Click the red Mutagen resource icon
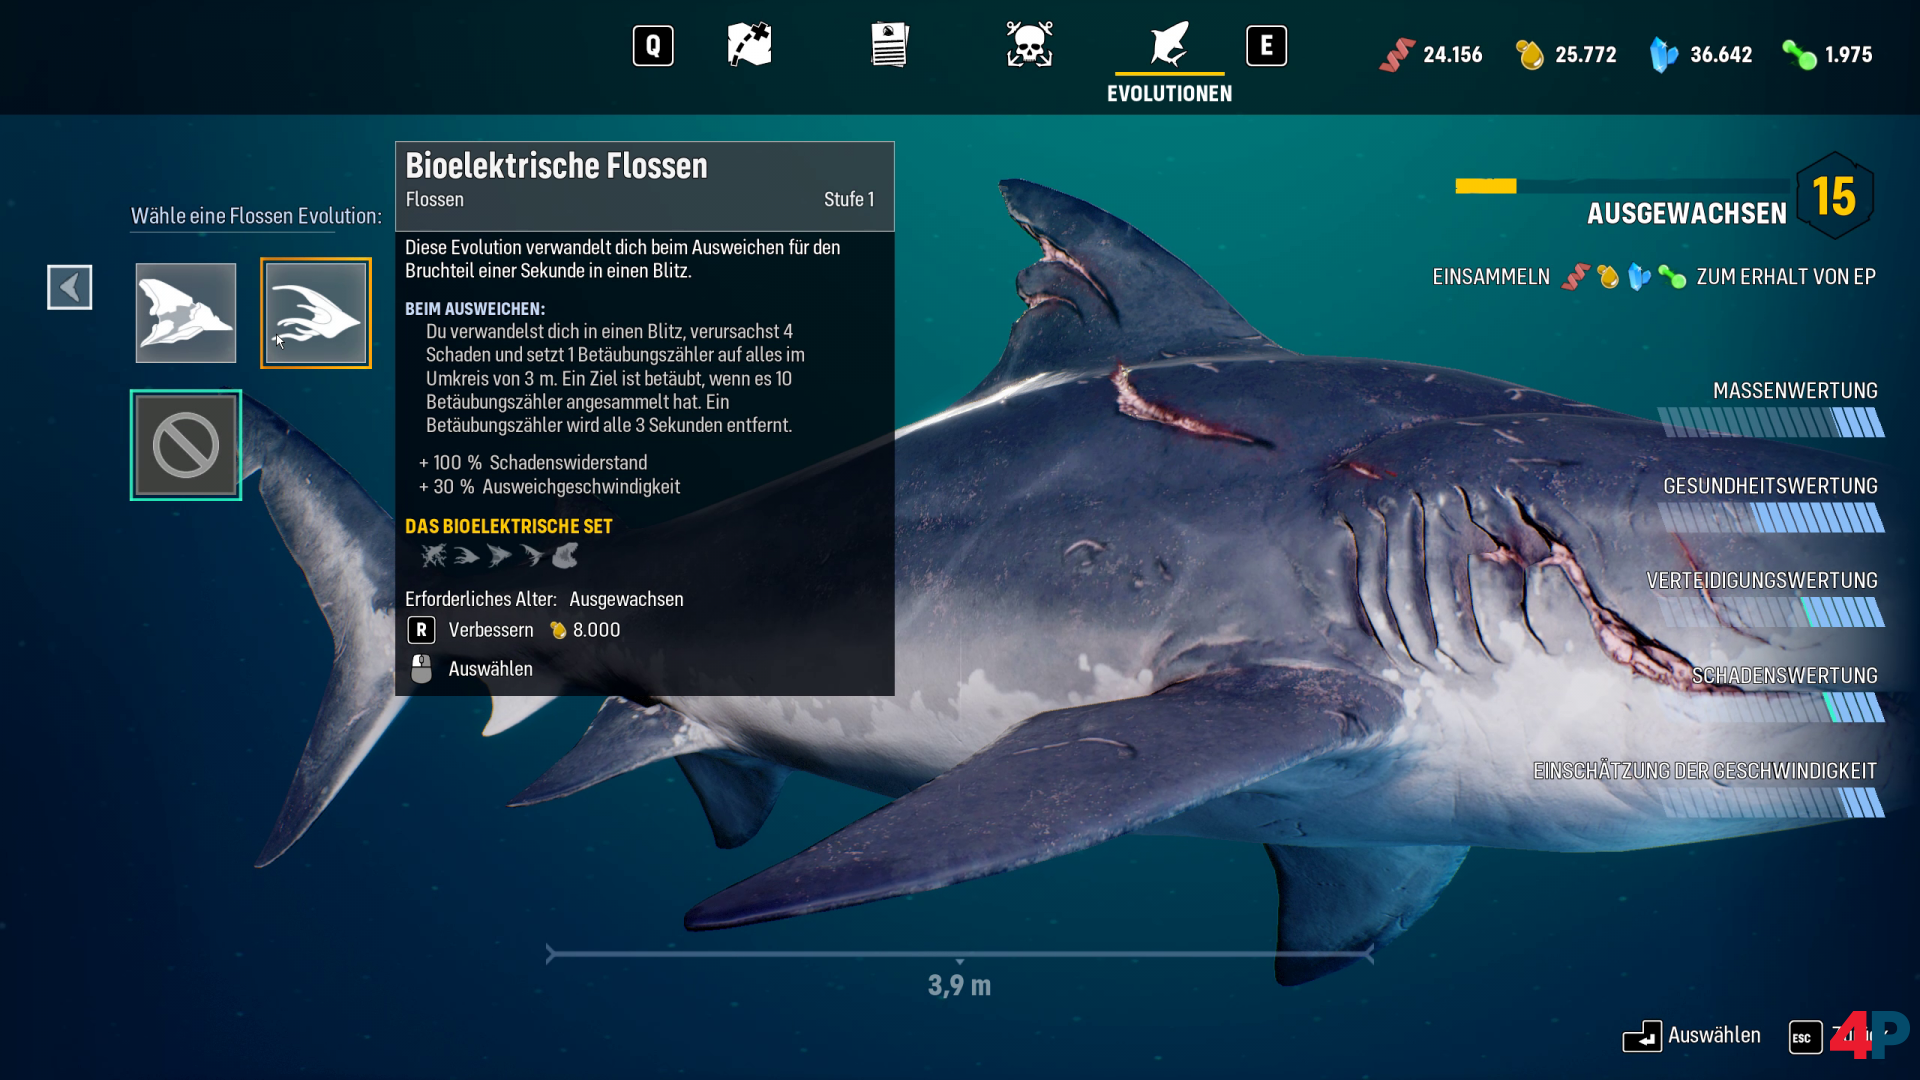Image resolution: width=1920 pixels, height=1080 pixels. (1396, 55)
